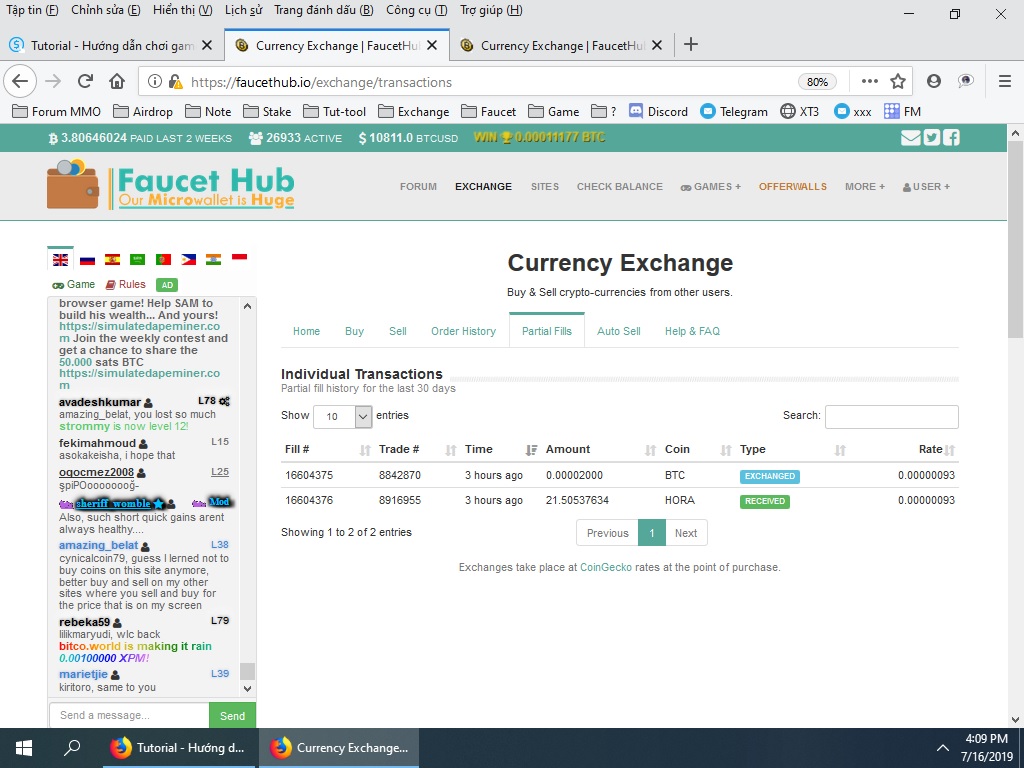Select Indonesian chat flag

(240, 259)
